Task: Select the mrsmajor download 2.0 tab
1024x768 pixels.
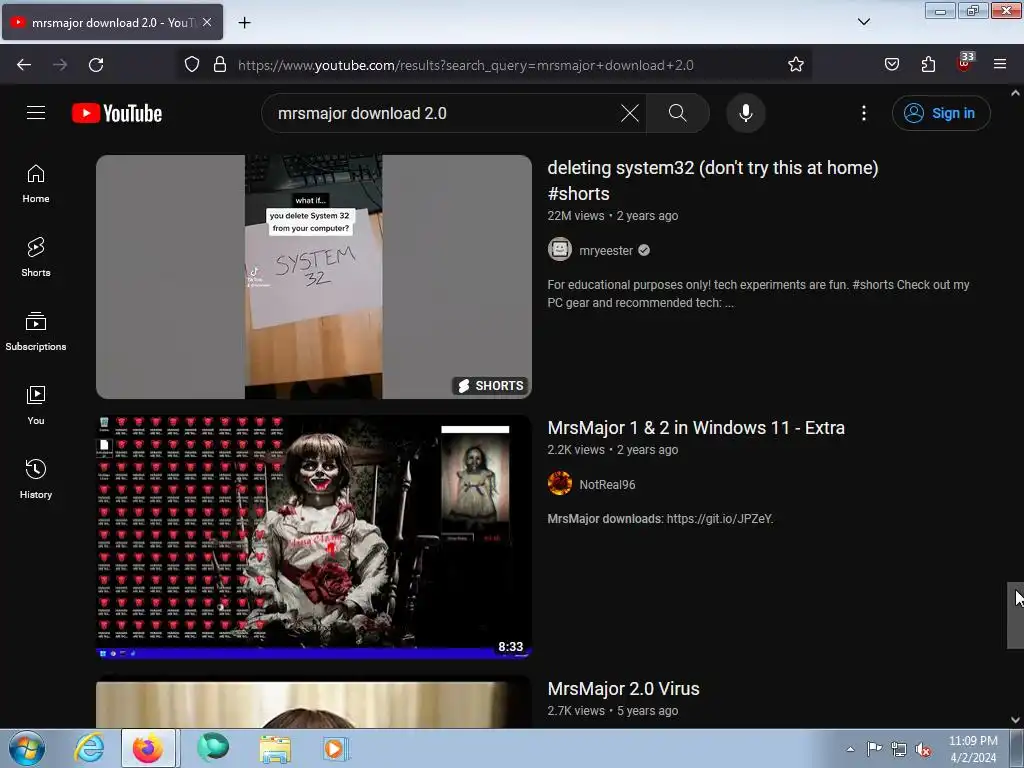Action: tap(112, 22)
